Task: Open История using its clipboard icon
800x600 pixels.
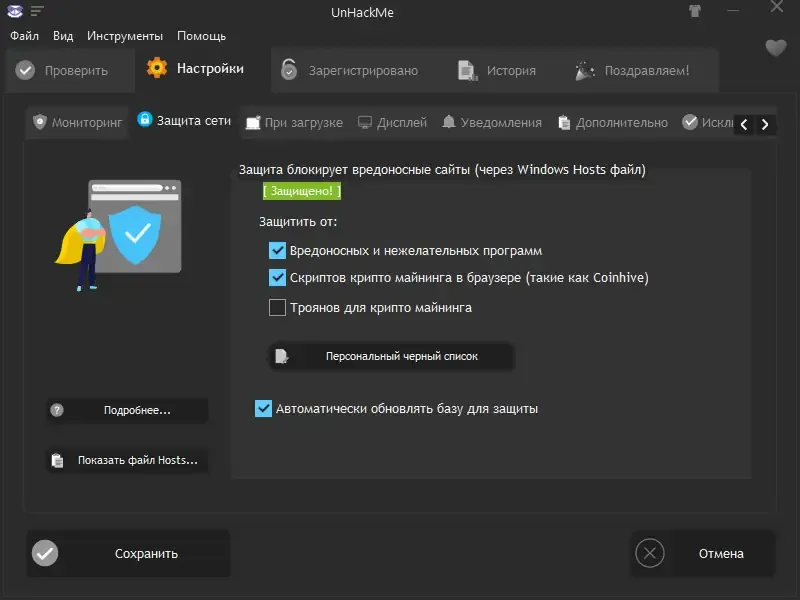Action: pos(465,70)
